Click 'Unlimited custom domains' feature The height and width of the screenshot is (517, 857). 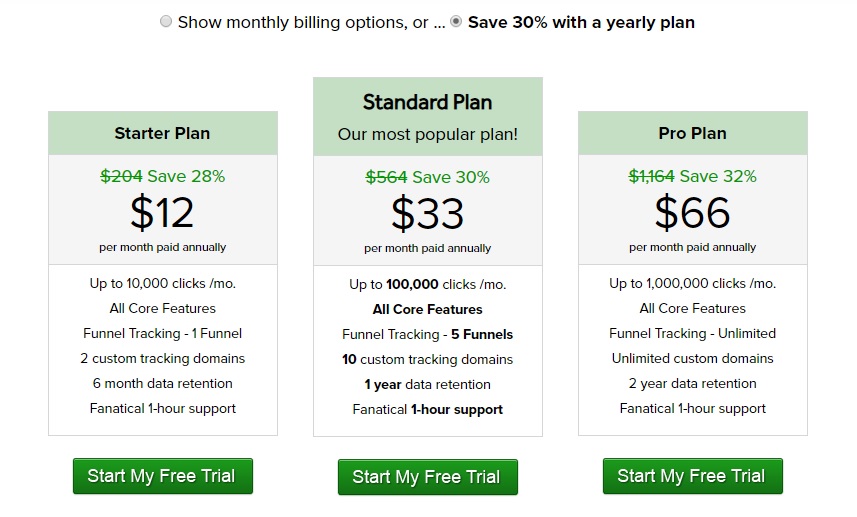[692, 358]
